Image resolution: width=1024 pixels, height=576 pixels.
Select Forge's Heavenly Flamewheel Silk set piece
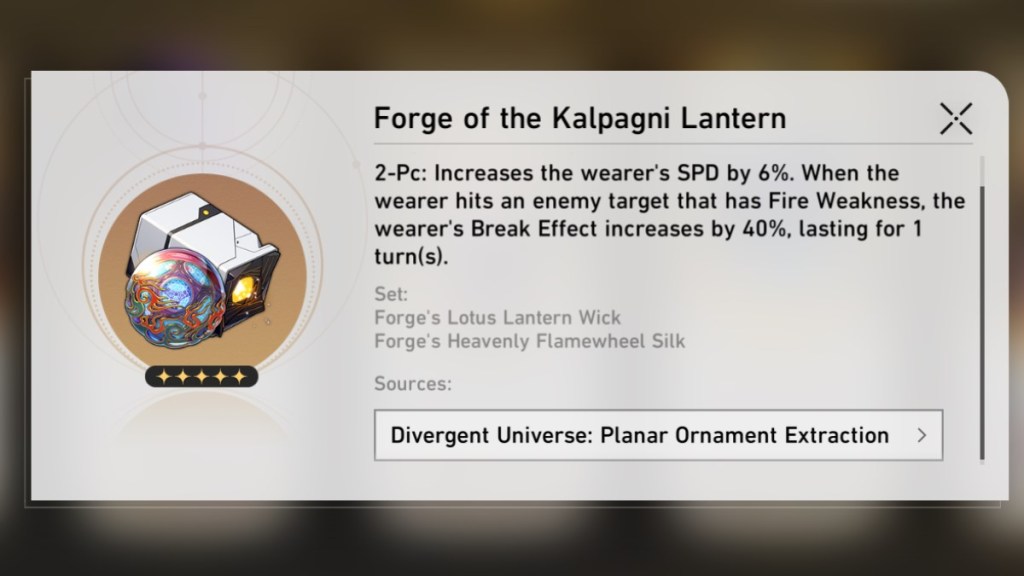coord(530,341)
